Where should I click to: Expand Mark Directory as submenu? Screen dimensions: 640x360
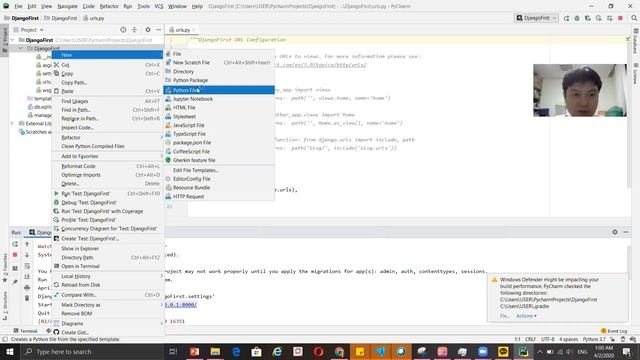click(107, 305)
